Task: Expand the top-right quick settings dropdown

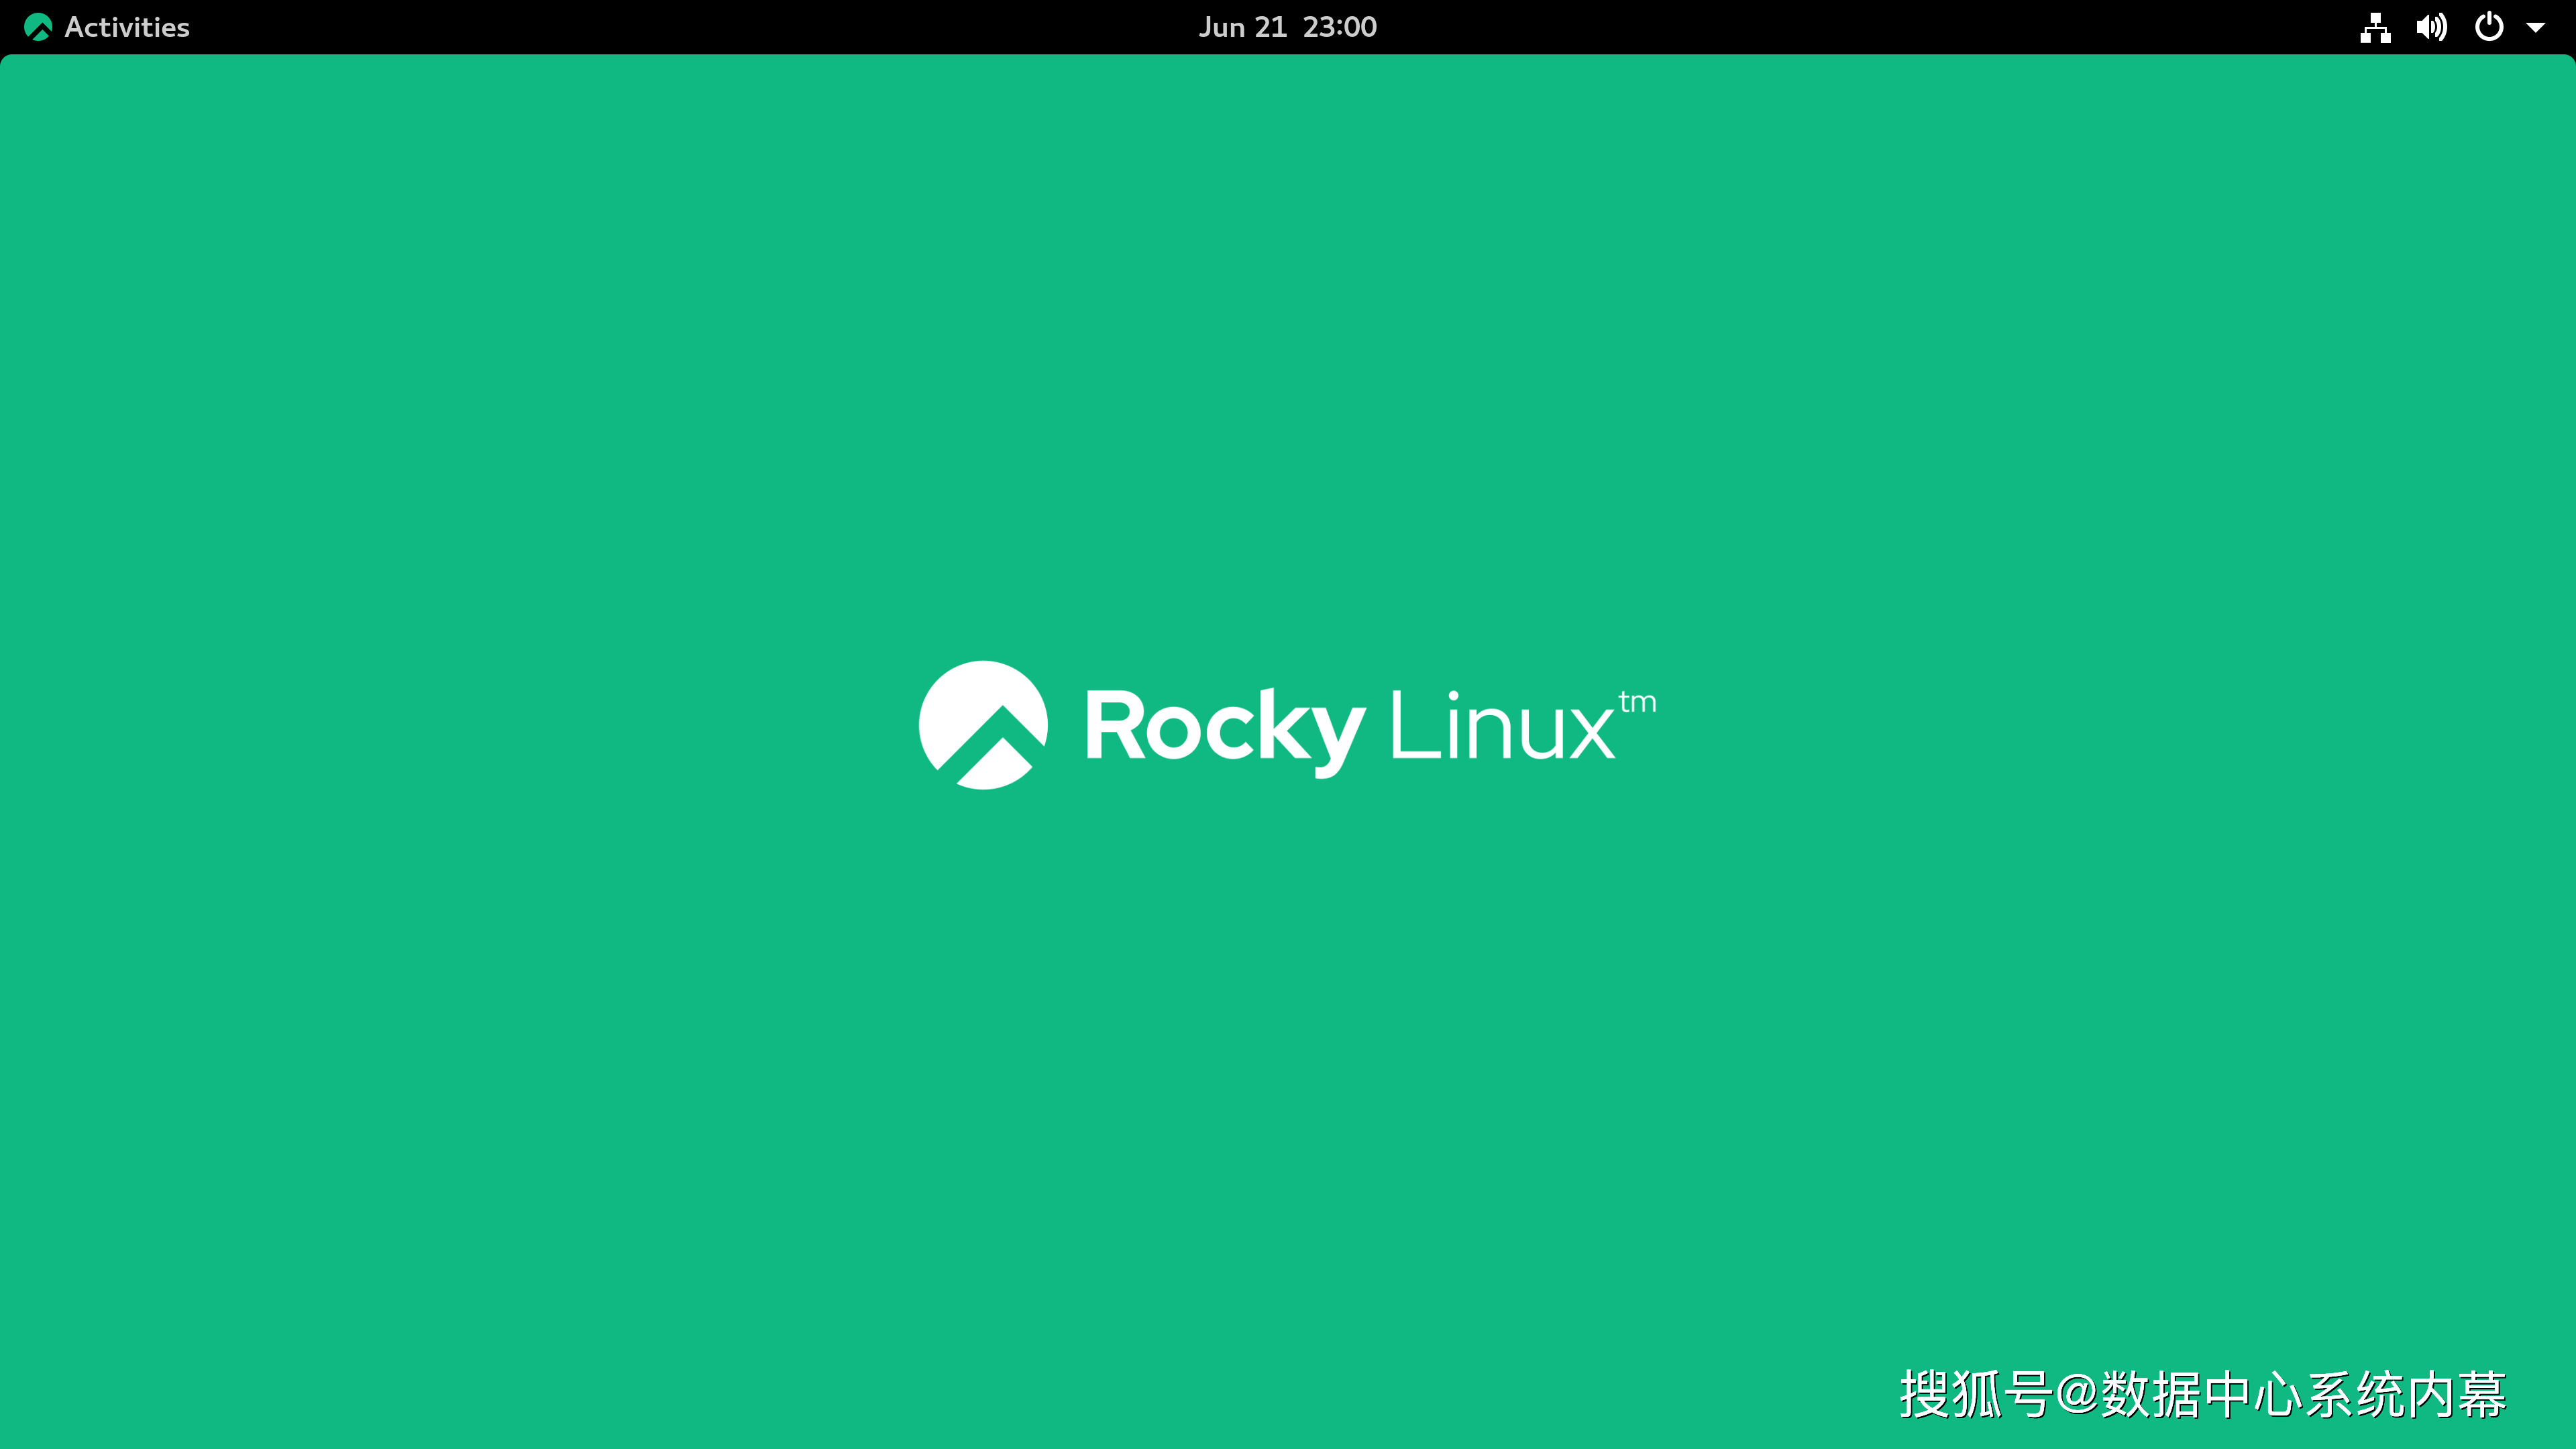Action: pyautogui.click(x=2537, y=27)
